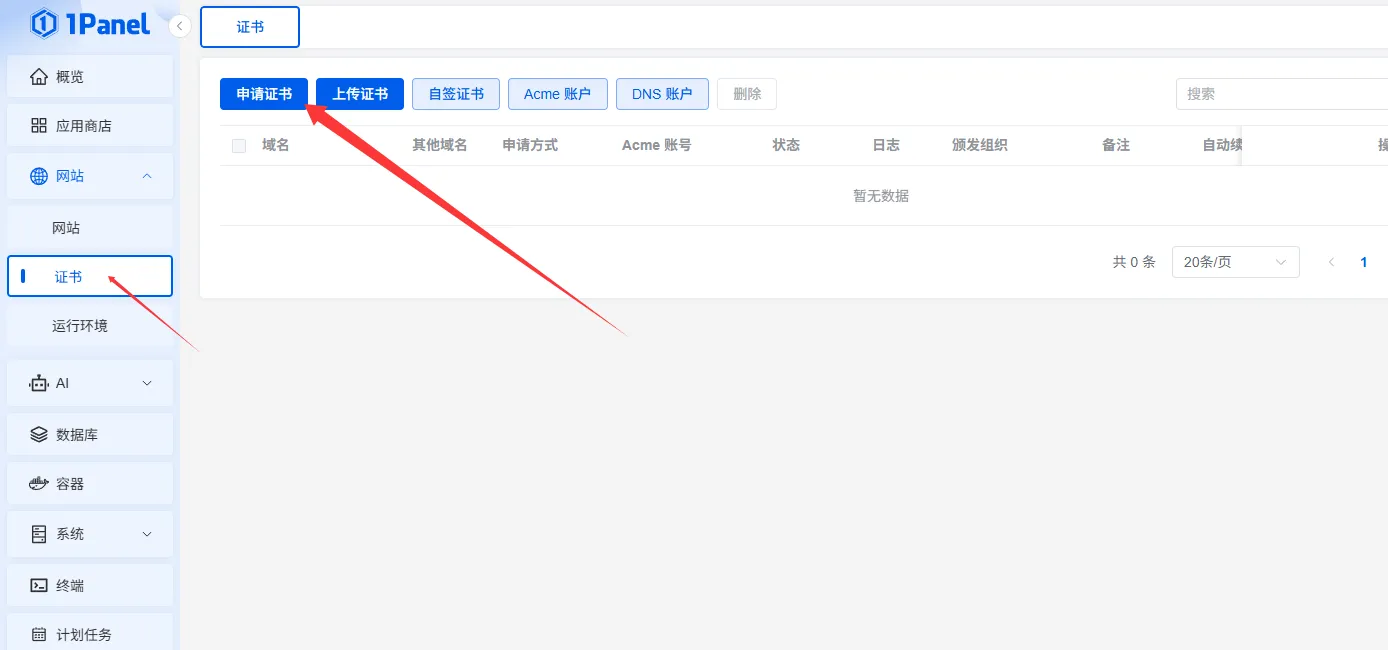
Task: Open the 容器 docker icon
Action: click(39, 484)
